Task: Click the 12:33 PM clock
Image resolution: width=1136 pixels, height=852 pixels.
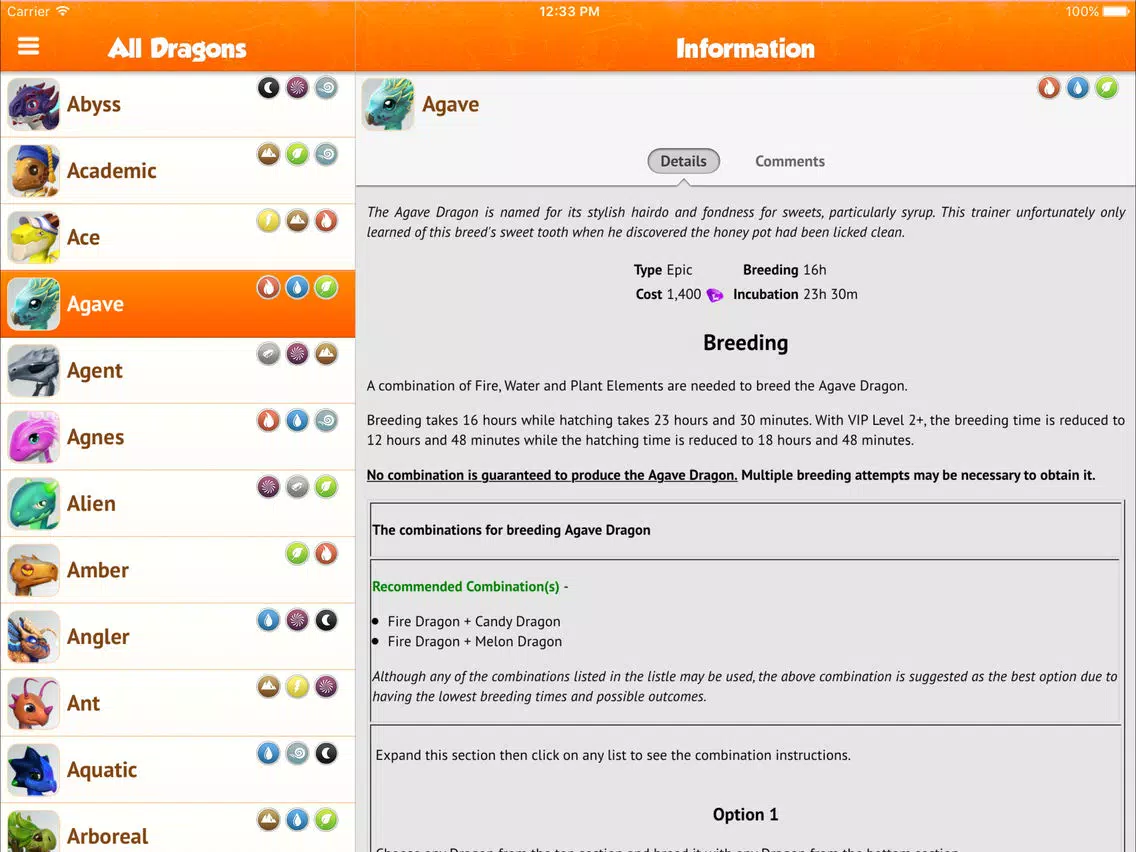Action: 569,12
